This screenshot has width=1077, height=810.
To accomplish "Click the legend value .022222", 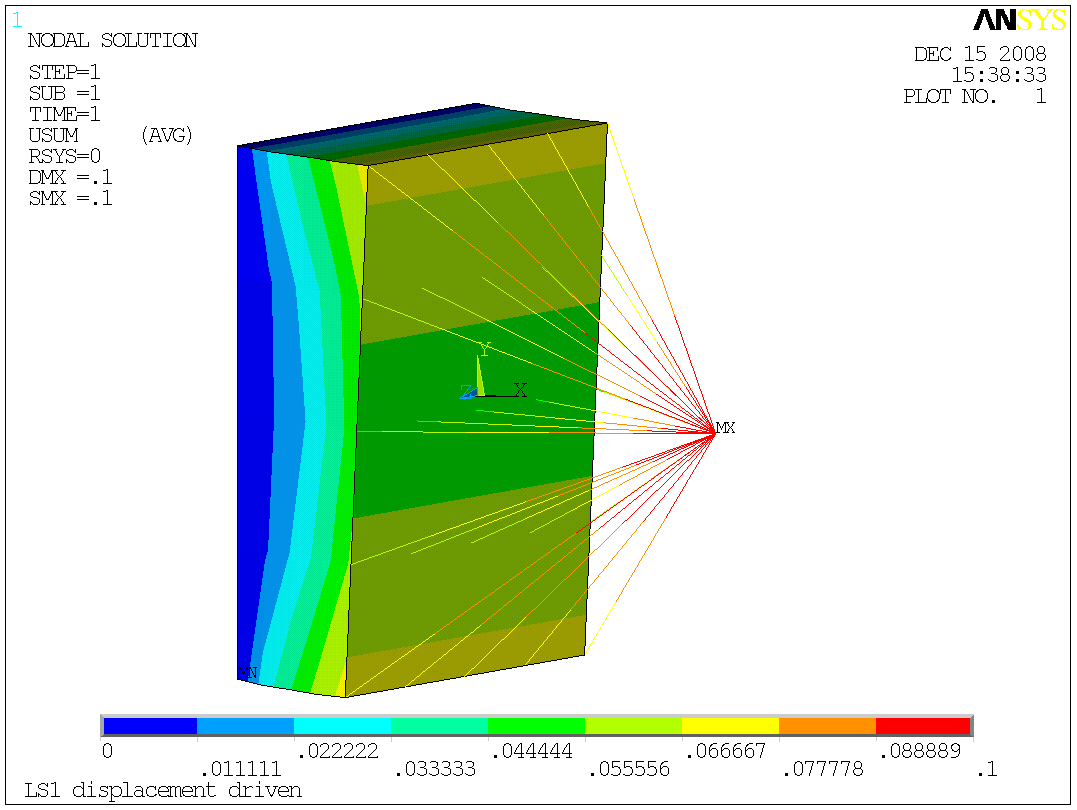I will click(338, 751).
